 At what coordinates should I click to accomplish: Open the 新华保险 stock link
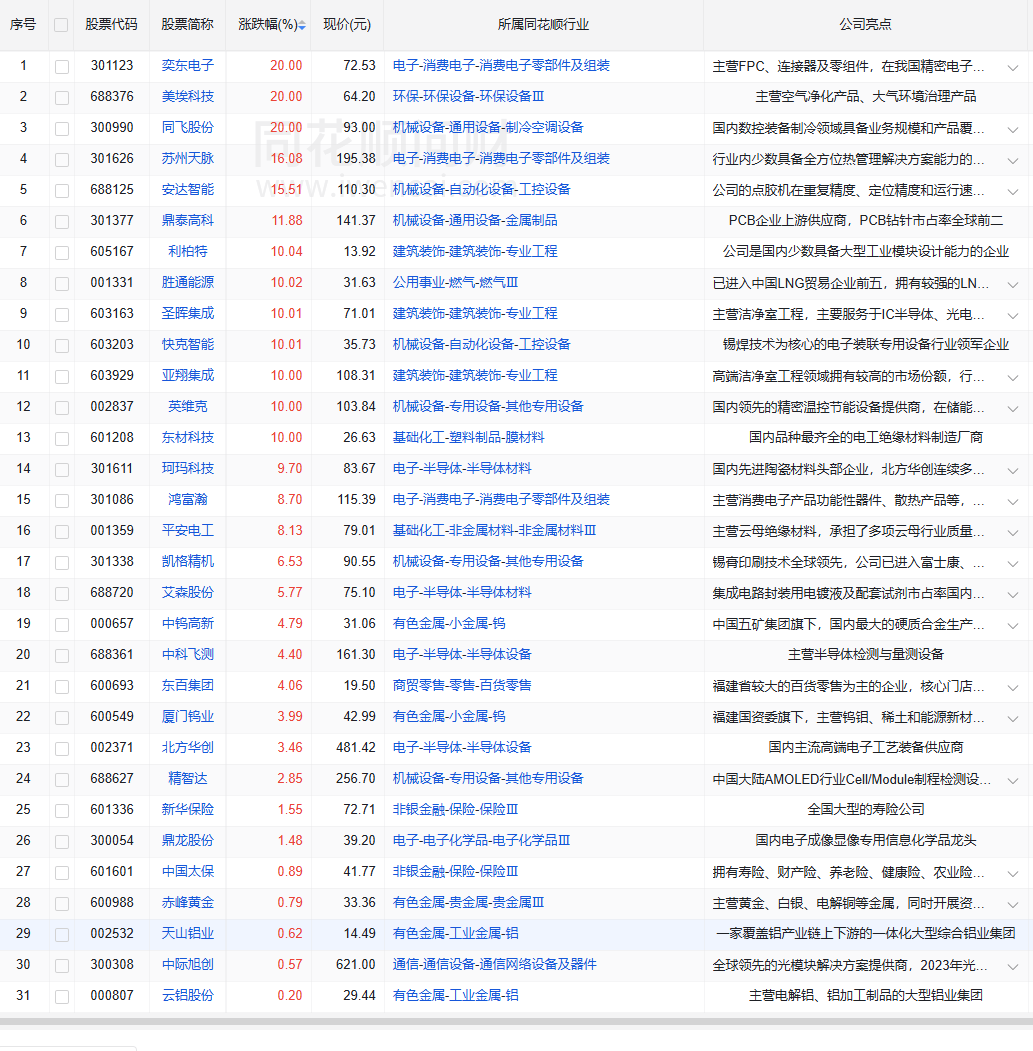click(188, 809)
